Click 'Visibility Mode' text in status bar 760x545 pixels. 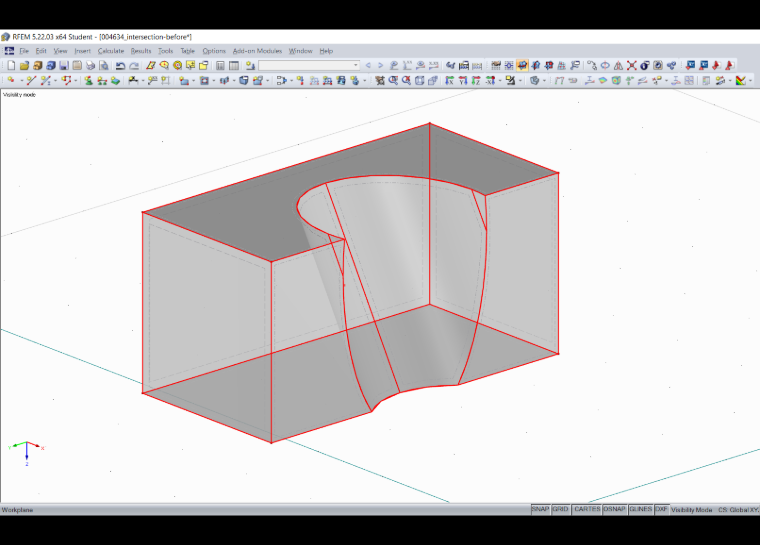[691, 510]
